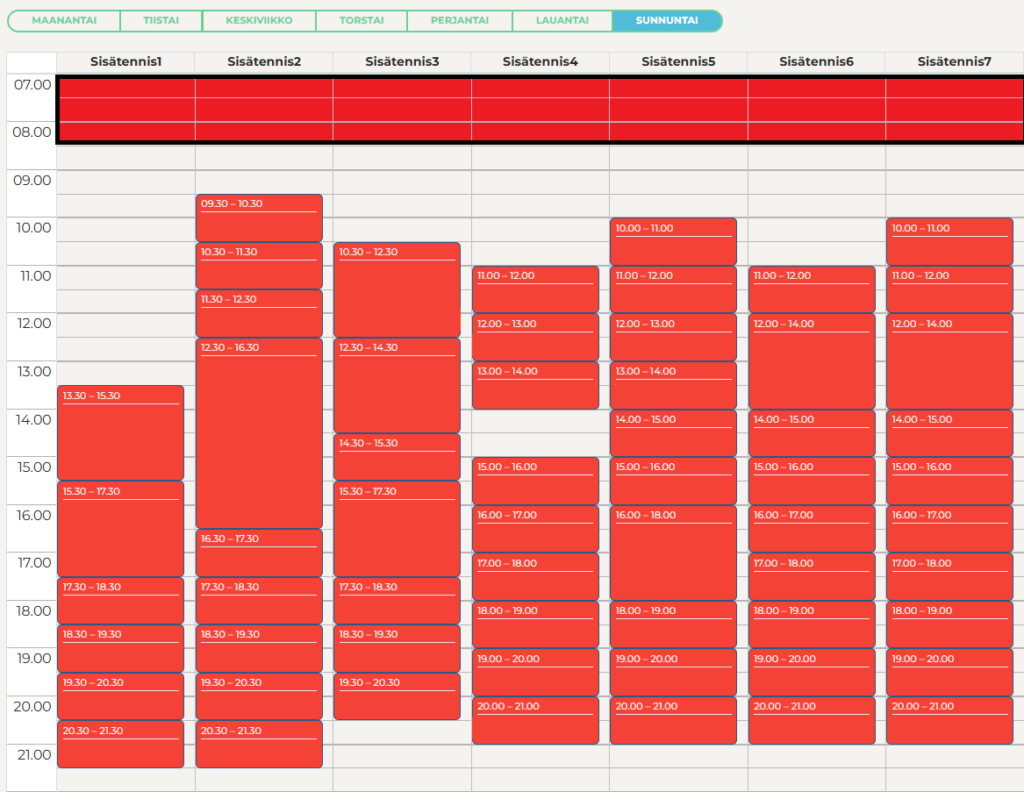Screen dimensions: 1024x792
Task: Open Sisätennis5 booking 10.00 – 11.00
Action: coord(673,242)
